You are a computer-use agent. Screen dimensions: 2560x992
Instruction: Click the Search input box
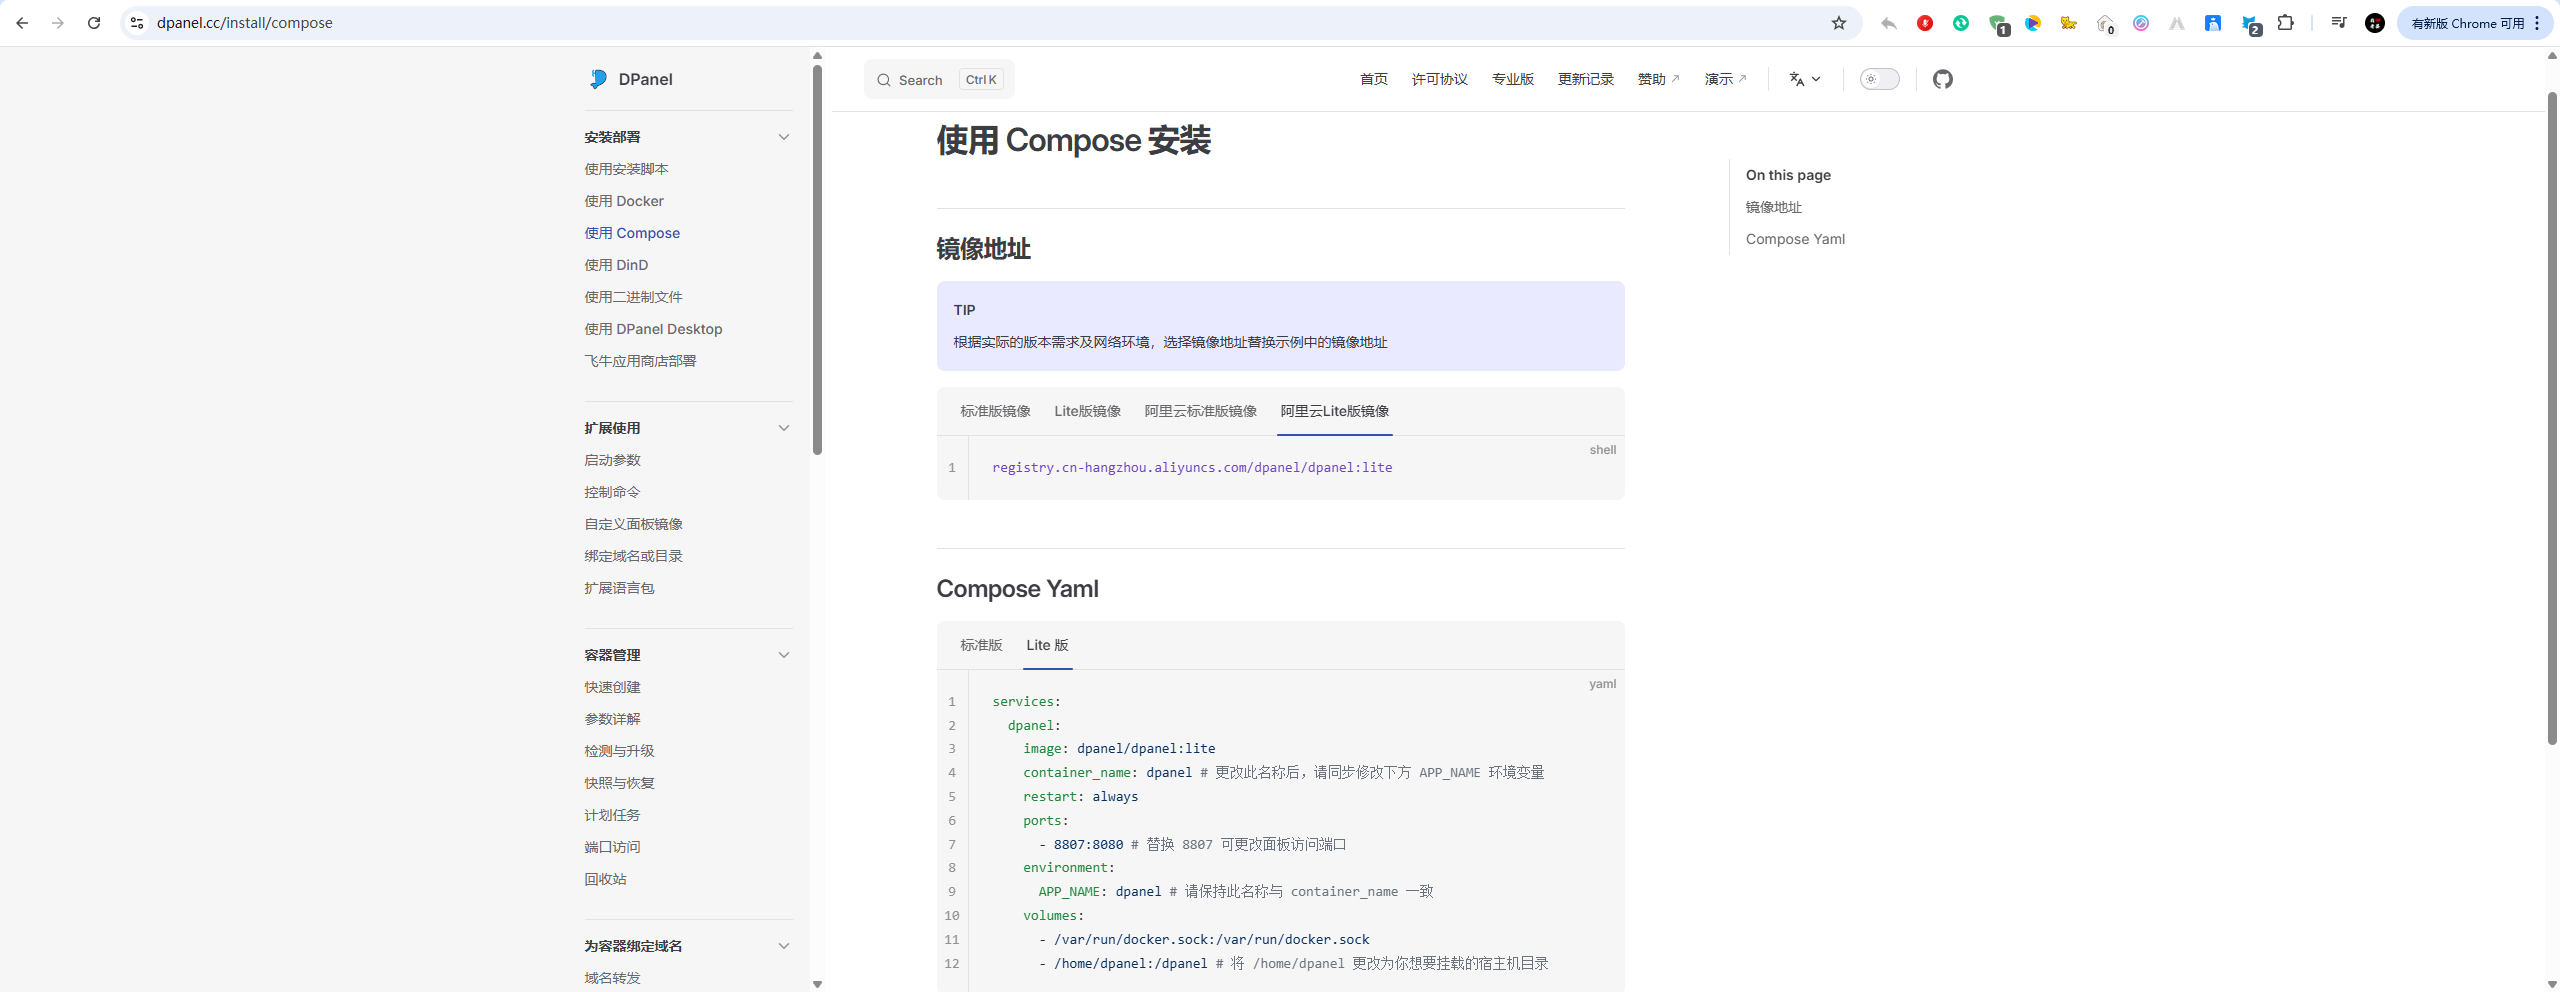tap(938, 80)
